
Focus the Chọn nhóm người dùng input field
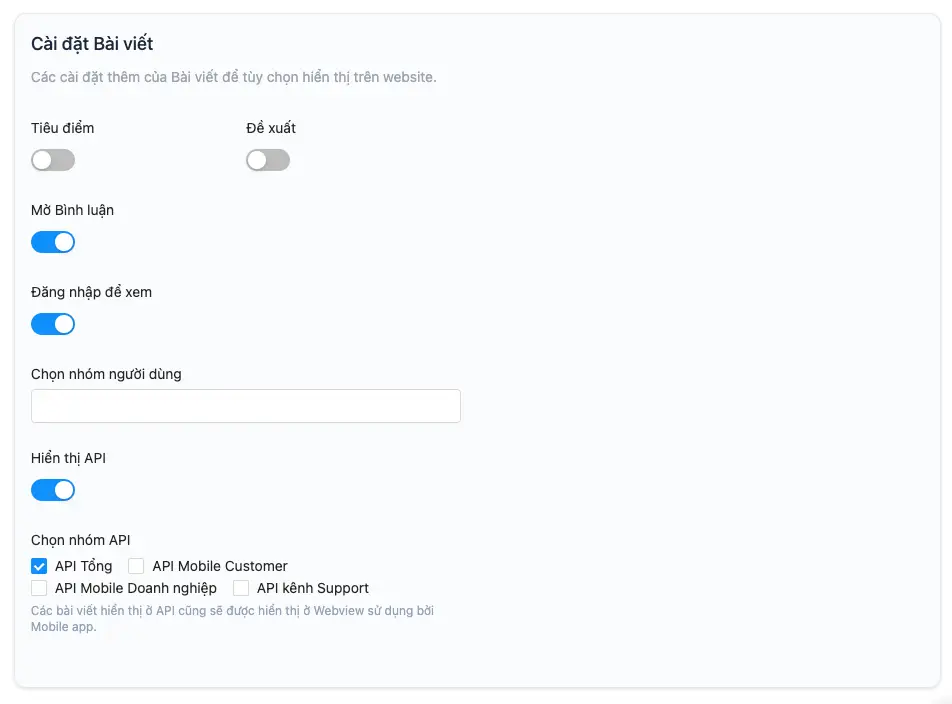(246, 406)
